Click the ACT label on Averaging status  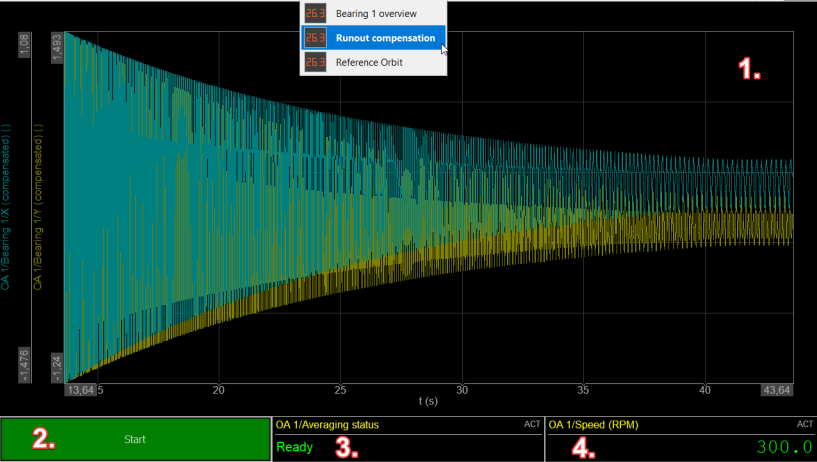pyautogui.click(x=532, y=424)
